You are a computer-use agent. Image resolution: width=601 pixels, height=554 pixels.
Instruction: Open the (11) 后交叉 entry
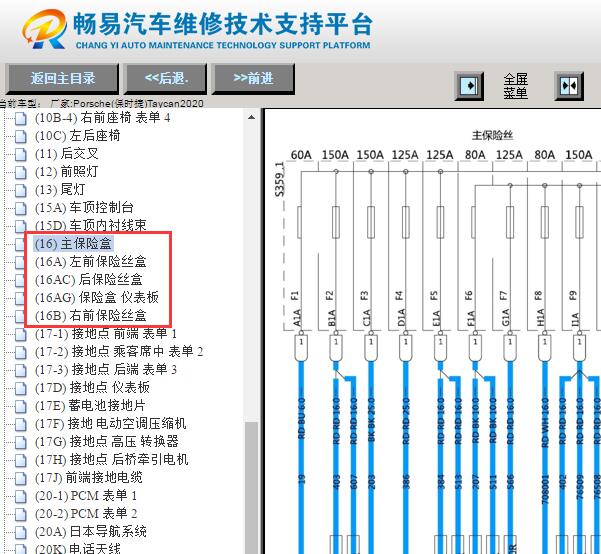(x=67, y=154)
